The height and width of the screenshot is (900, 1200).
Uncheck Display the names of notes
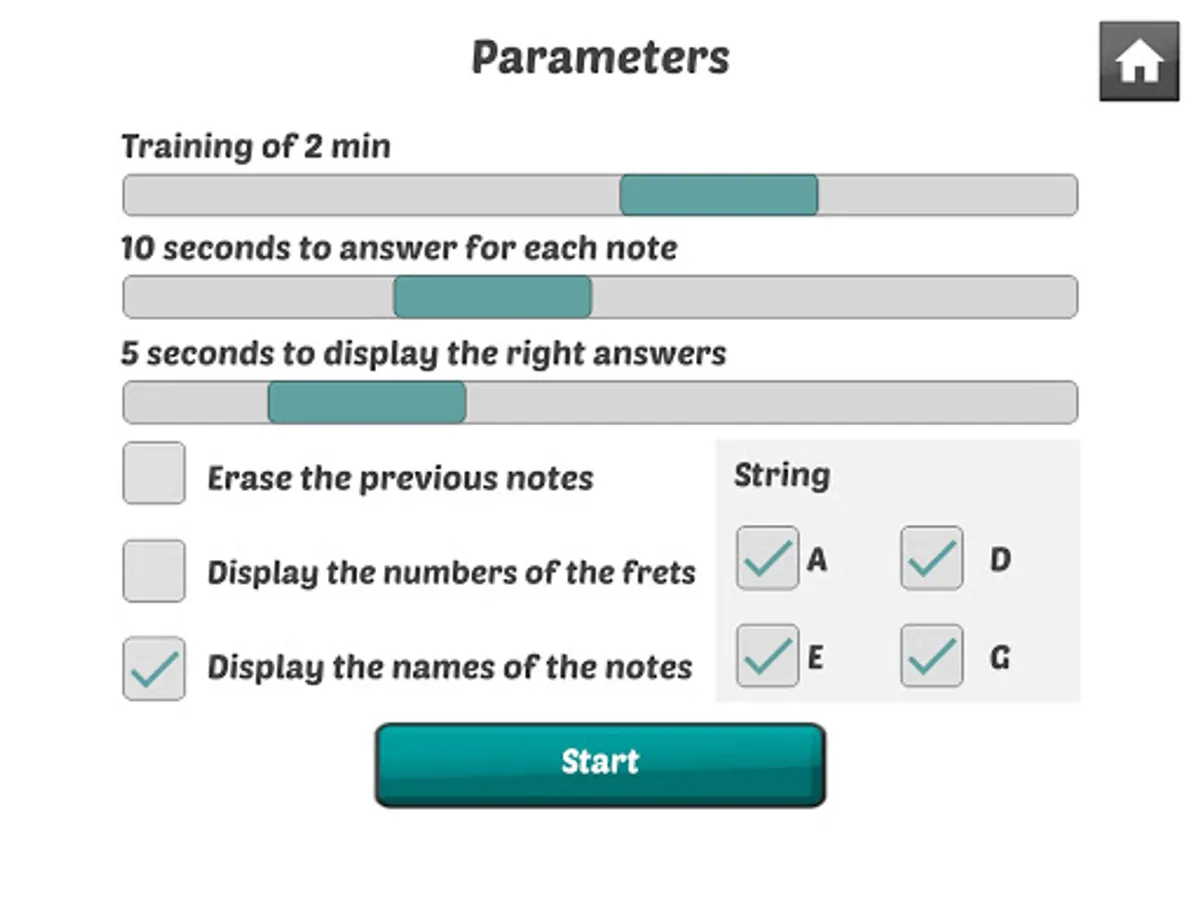coord(154,668)
